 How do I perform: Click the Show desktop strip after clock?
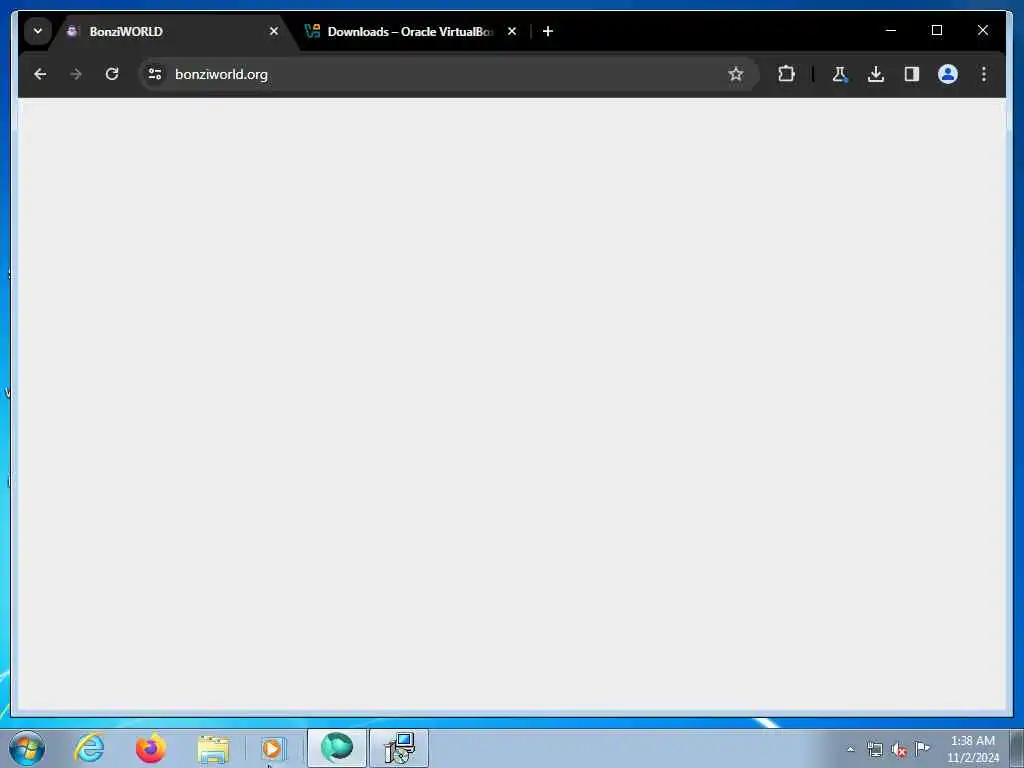click(x=1017, y=748)
